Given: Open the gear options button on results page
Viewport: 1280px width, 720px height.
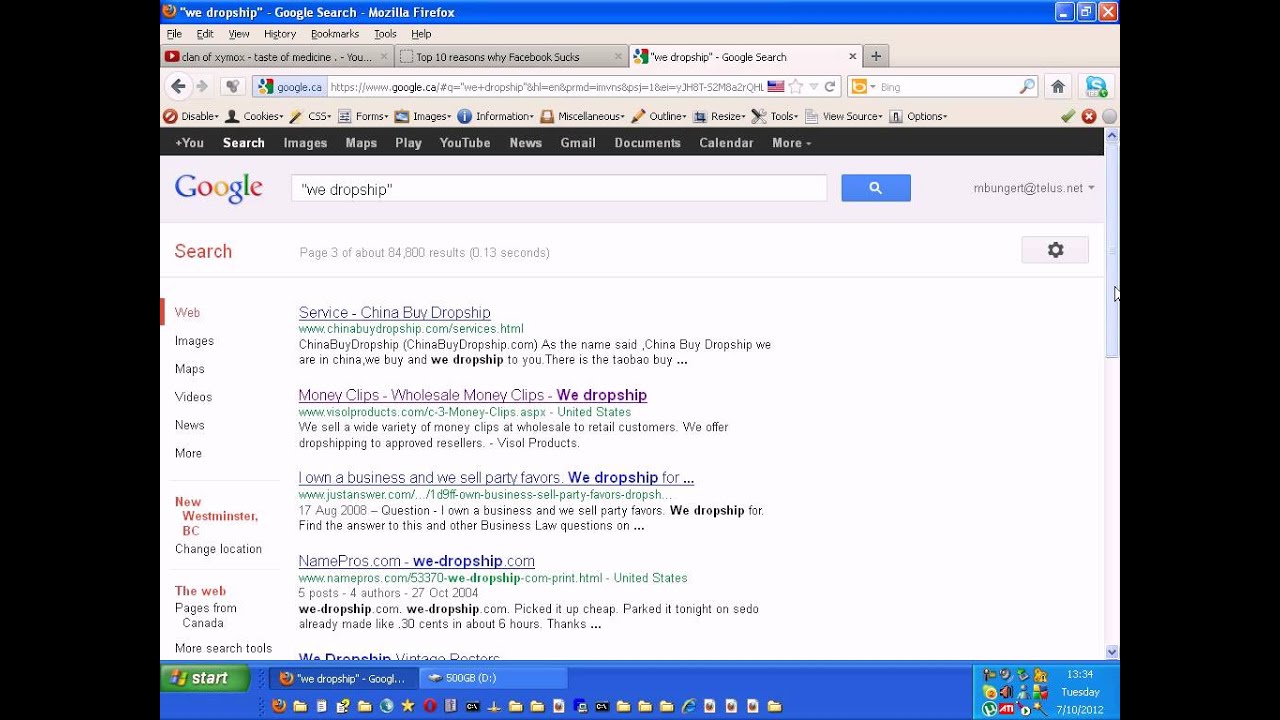Looking at the screenshot, I should 1055,250.
